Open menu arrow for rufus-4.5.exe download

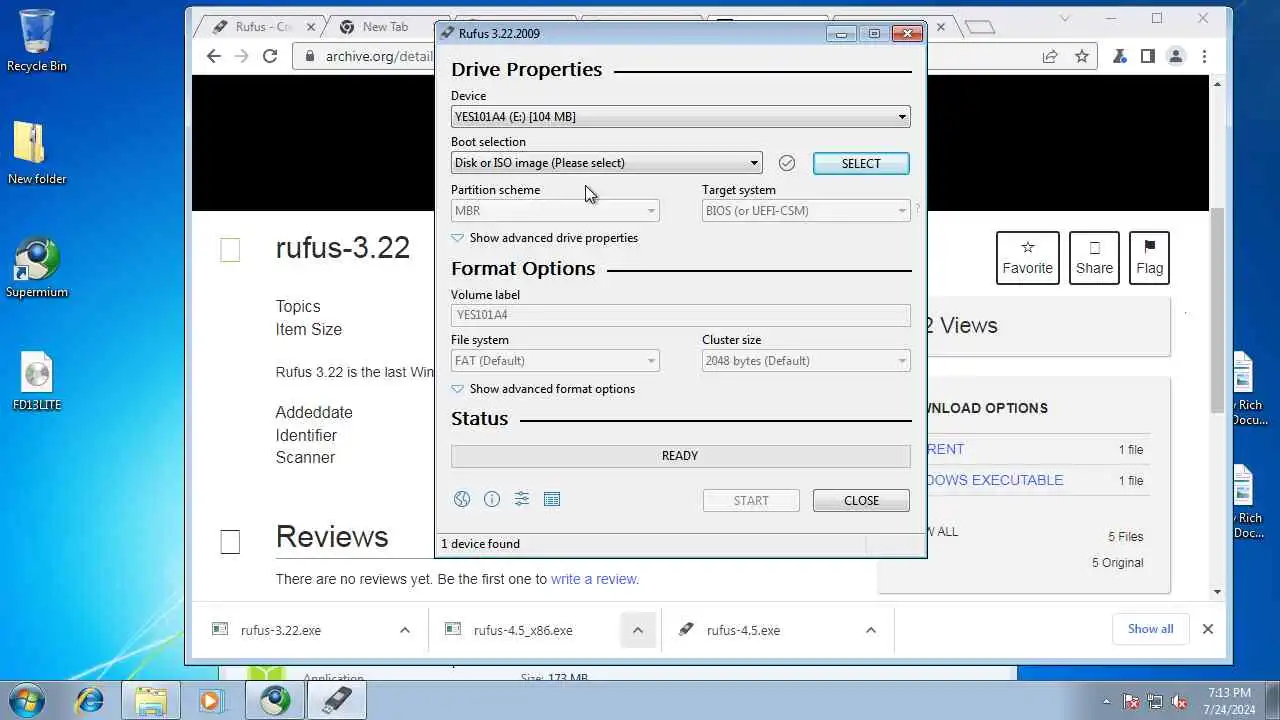[870, 630]
